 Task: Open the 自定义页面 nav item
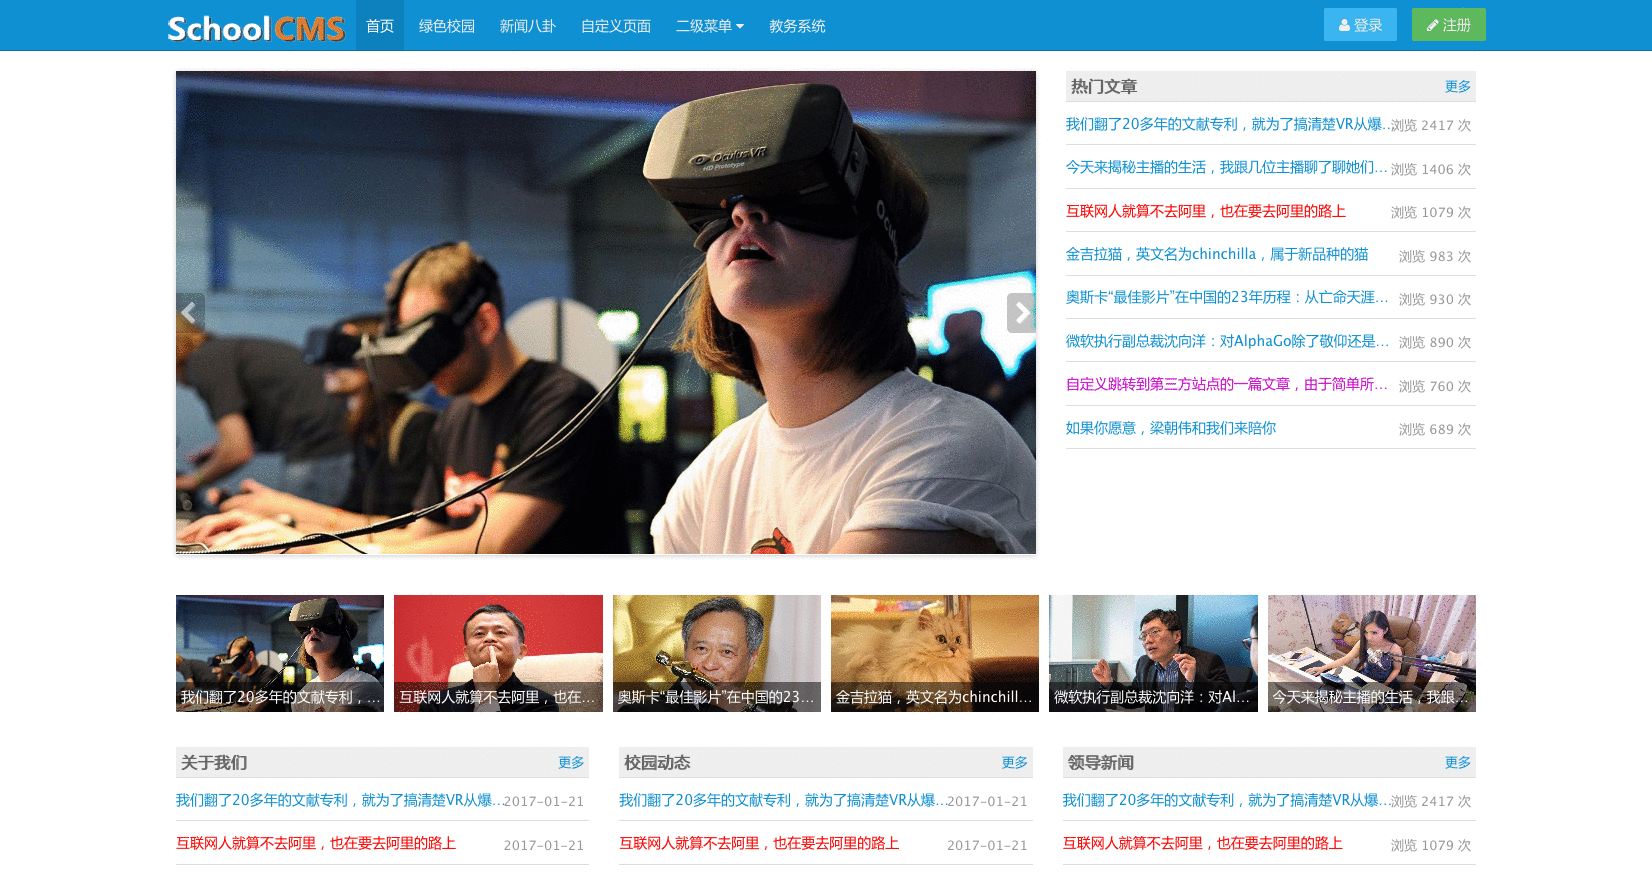[616, 26]
